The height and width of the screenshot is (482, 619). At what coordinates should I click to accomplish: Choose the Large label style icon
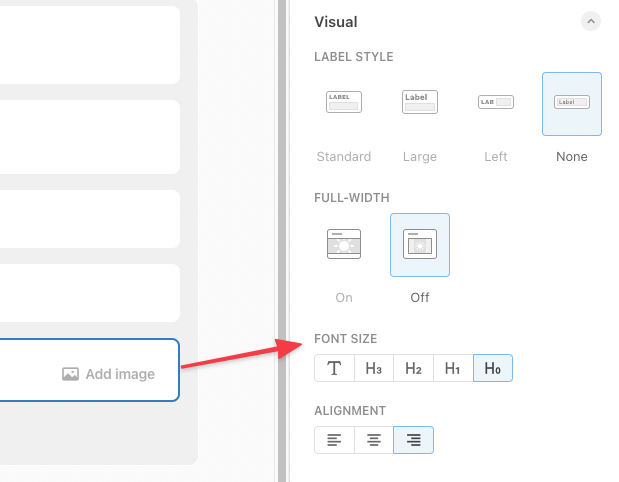pos(419,102)
